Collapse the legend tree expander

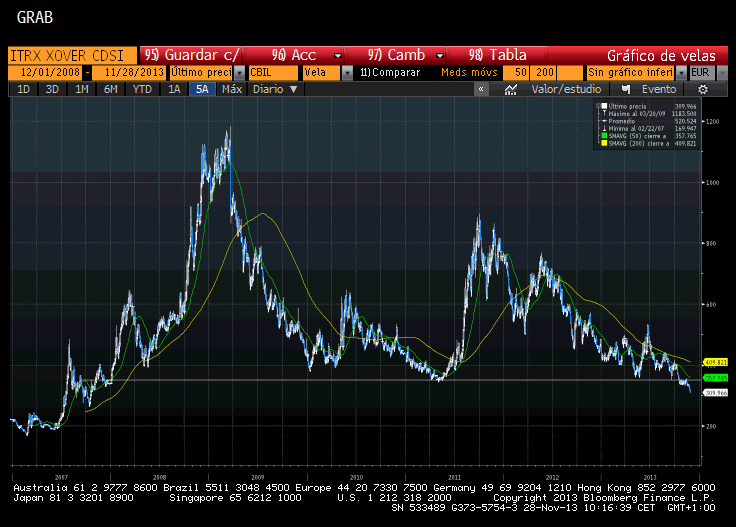point(598,106)
